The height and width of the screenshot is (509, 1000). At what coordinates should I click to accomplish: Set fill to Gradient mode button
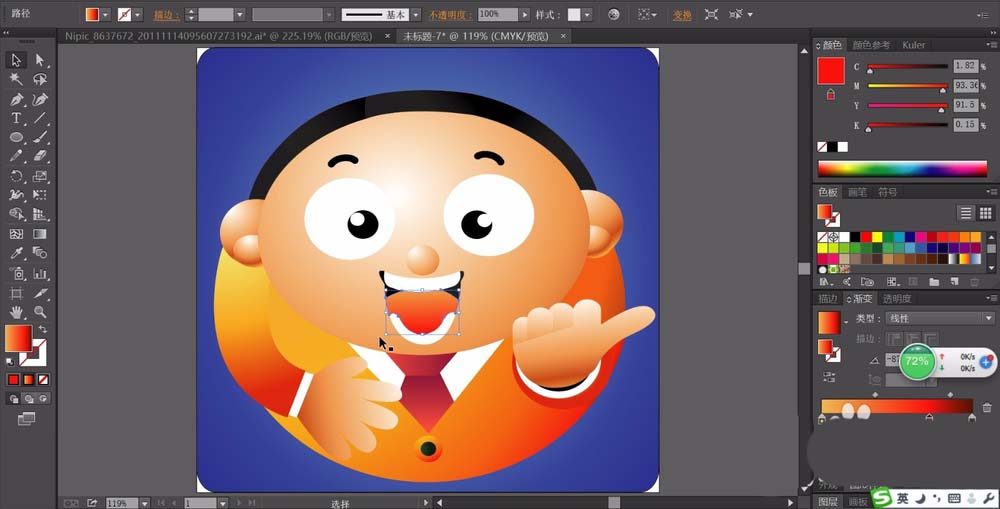pyautogui.click(x=29, y=380)
